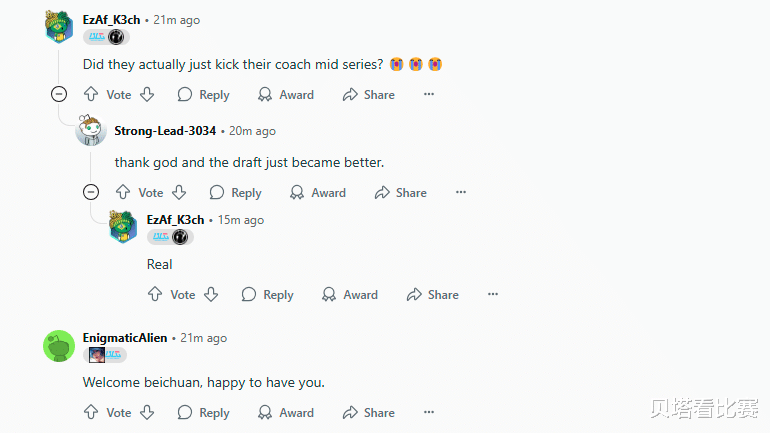Upvote EzAf_K3ch's coach comment
The image size is (770, 433).
pos(91,95)
